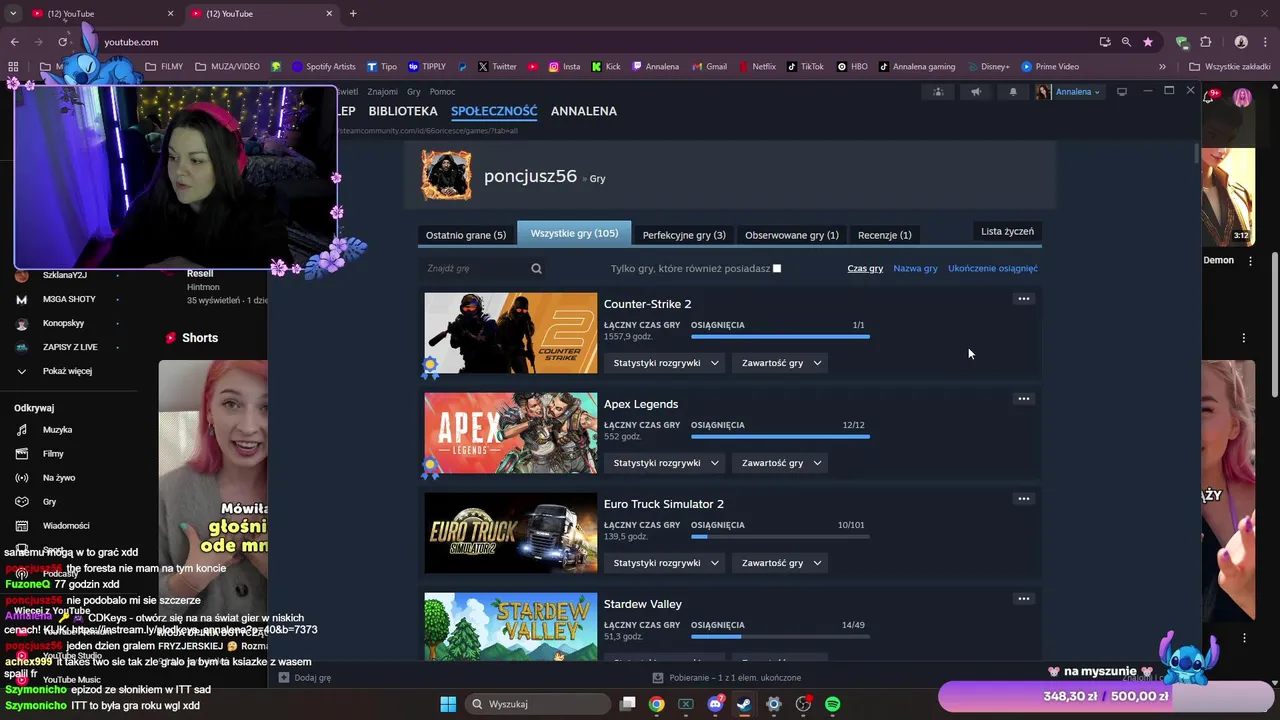1280x720 pixels.
Task: Open options menu for Counter-Strike 2
Action: tap(1023, 299)
